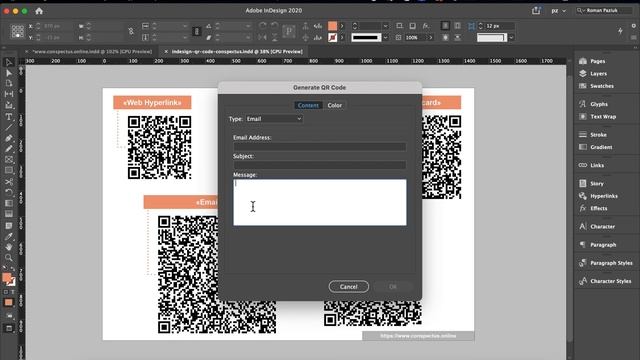Select the Rectangle Frame tool
This screenshot has height=360, width=640.
click(x=9, y=160)
